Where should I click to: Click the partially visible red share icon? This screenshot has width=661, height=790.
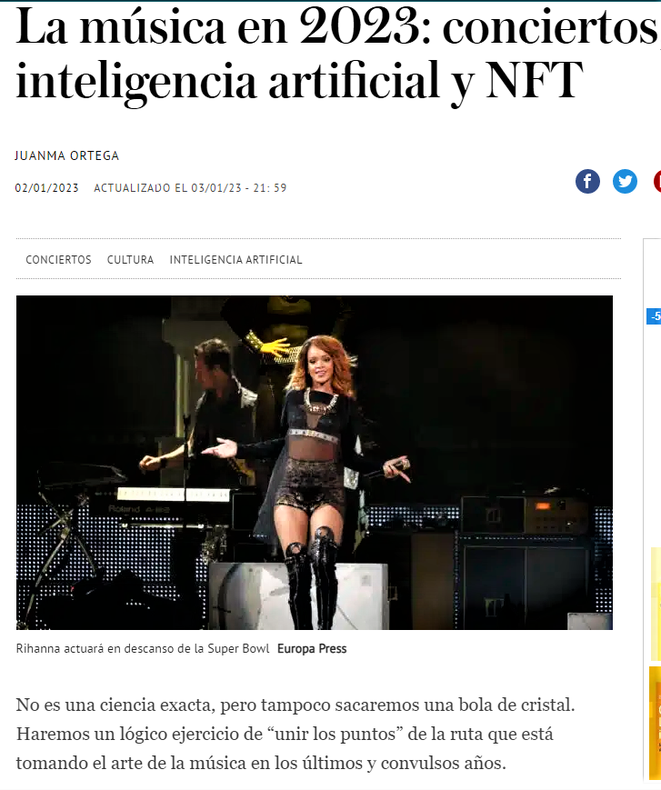(657, 181)
